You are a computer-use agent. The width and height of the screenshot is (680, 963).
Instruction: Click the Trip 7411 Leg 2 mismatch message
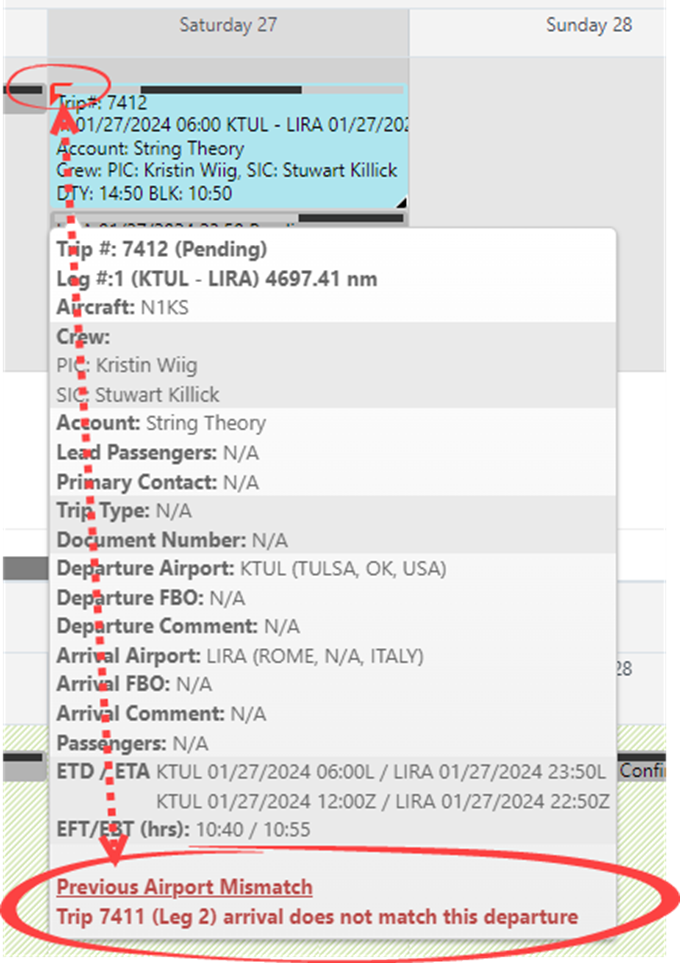click(x=317, y=916)
